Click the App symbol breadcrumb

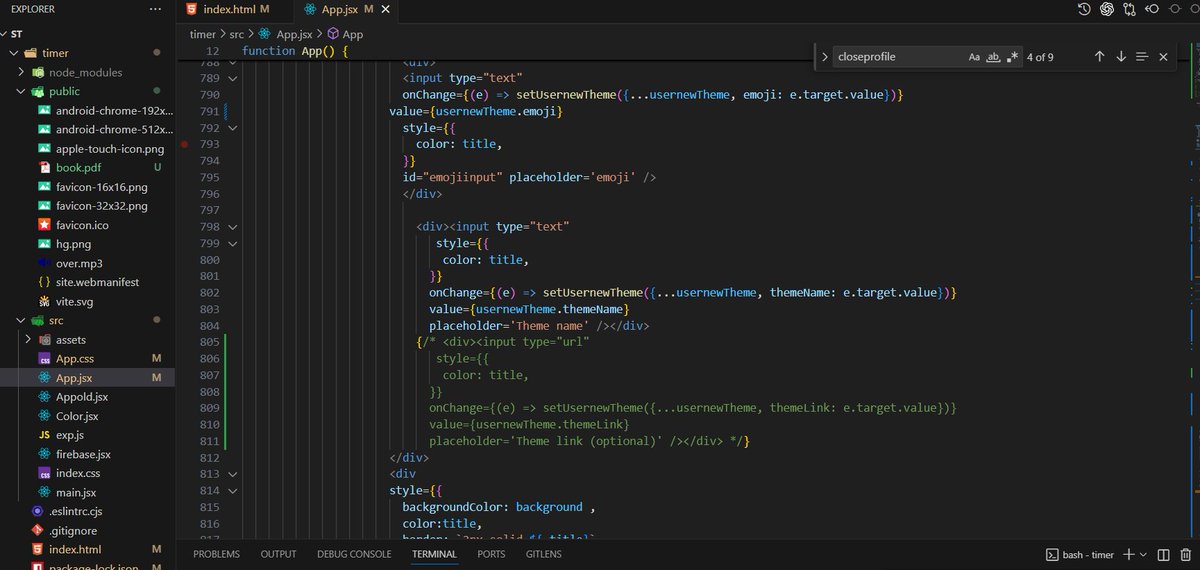tap(345, 34)
